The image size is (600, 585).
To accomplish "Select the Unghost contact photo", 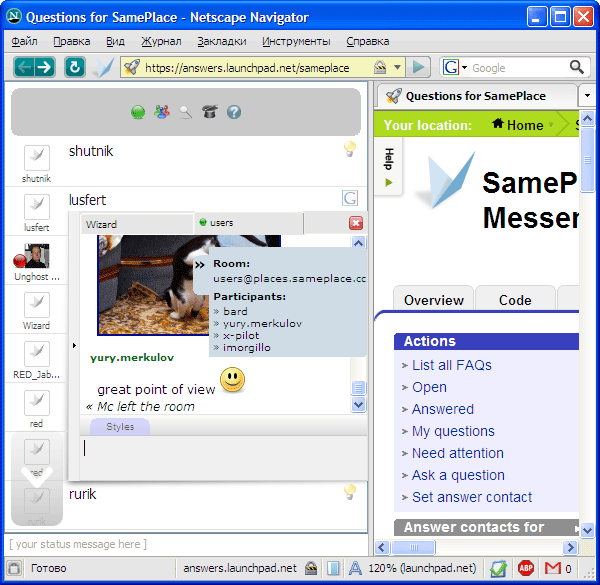I will click(x=37, y=256).
